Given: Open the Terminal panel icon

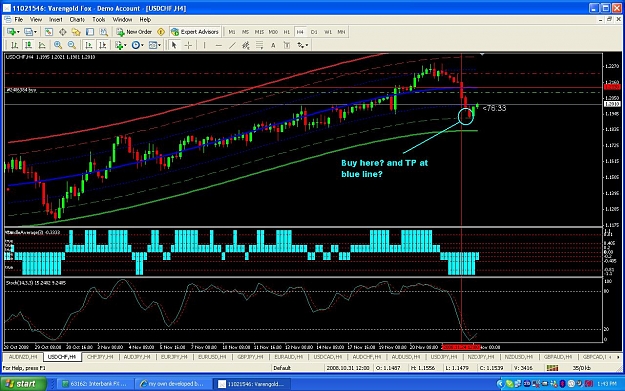Looking at the screenshot, I should pos(90,32).
